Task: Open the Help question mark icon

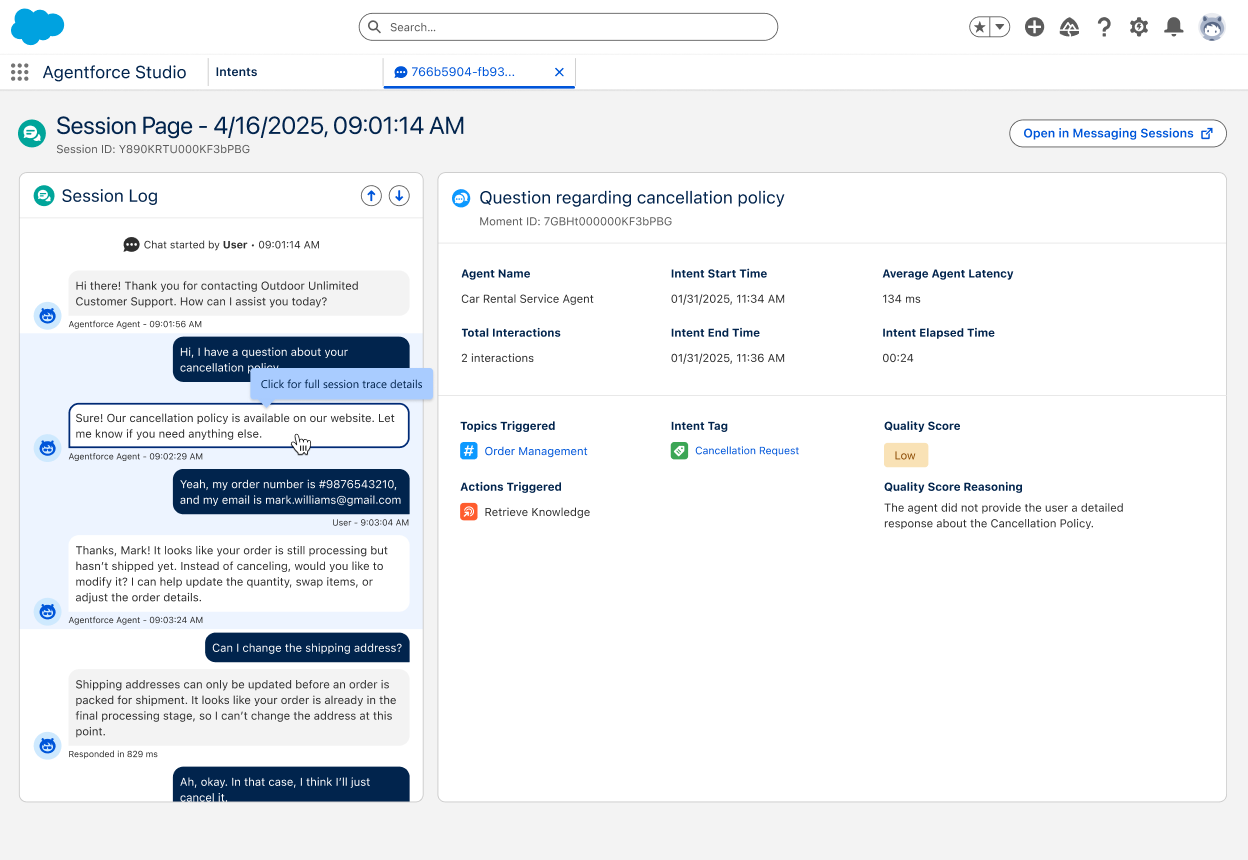Action: coord(1104,27)
